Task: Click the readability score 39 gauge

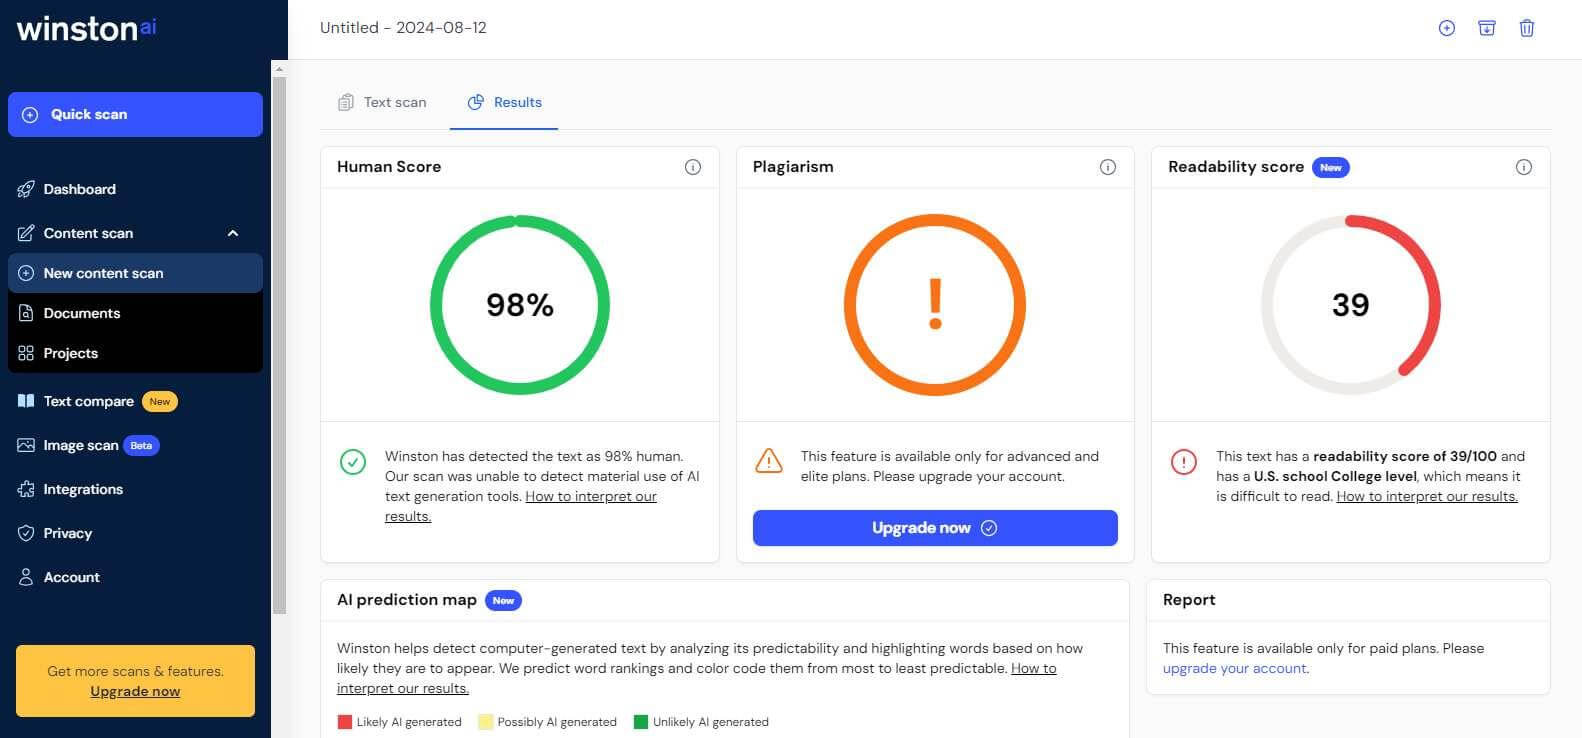Action: (x=1351, y=304)
